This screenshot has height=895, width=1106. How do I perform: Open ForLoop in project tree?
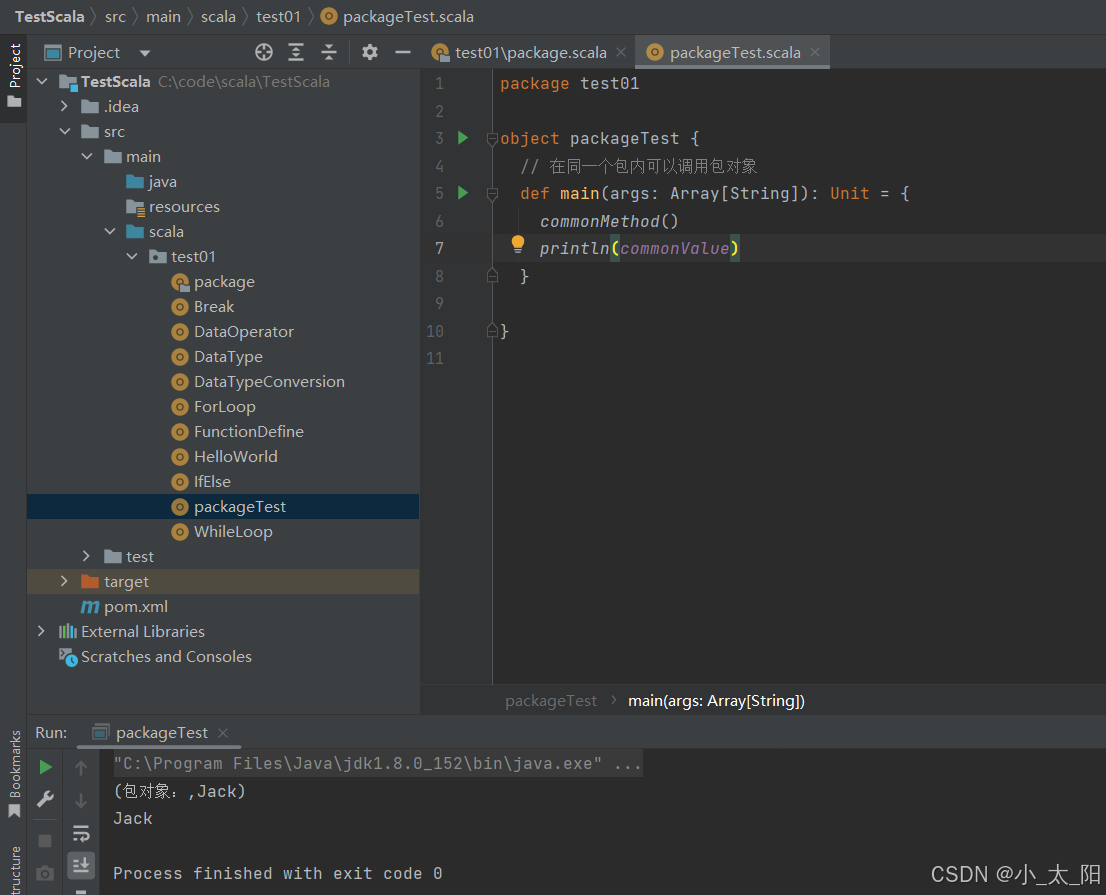point(214,407)
